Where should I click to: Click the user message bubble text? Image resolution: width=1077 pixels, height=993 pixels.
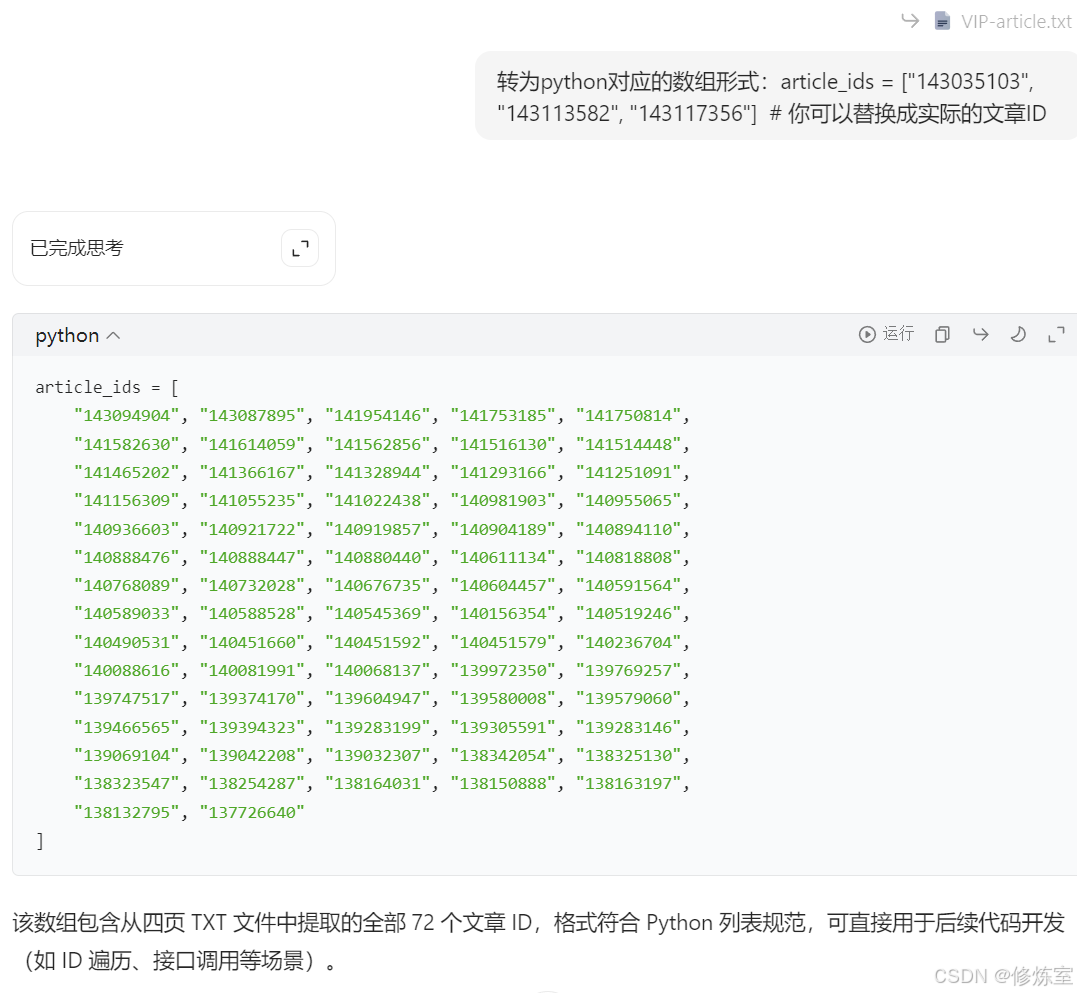[x=771, y=97]
